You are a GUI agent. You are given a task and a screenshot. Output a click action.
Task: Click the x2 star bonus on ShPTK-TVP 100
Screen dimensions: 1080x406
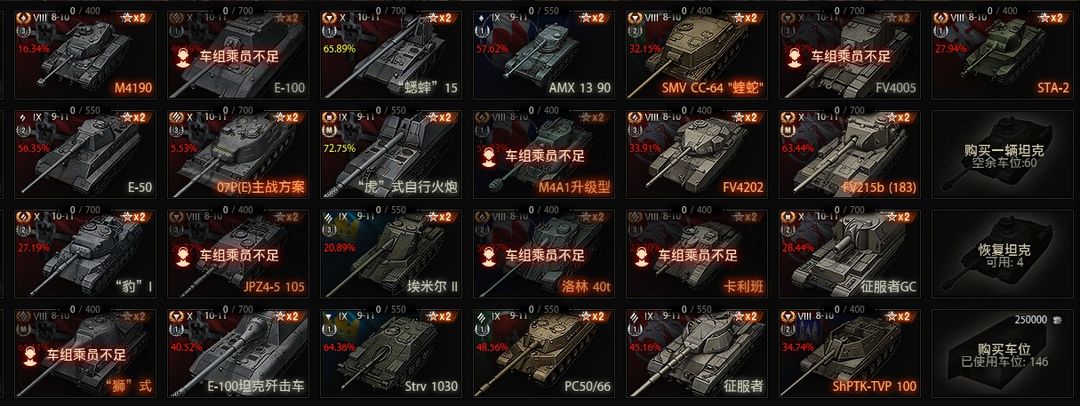click(x=900, y=316)
